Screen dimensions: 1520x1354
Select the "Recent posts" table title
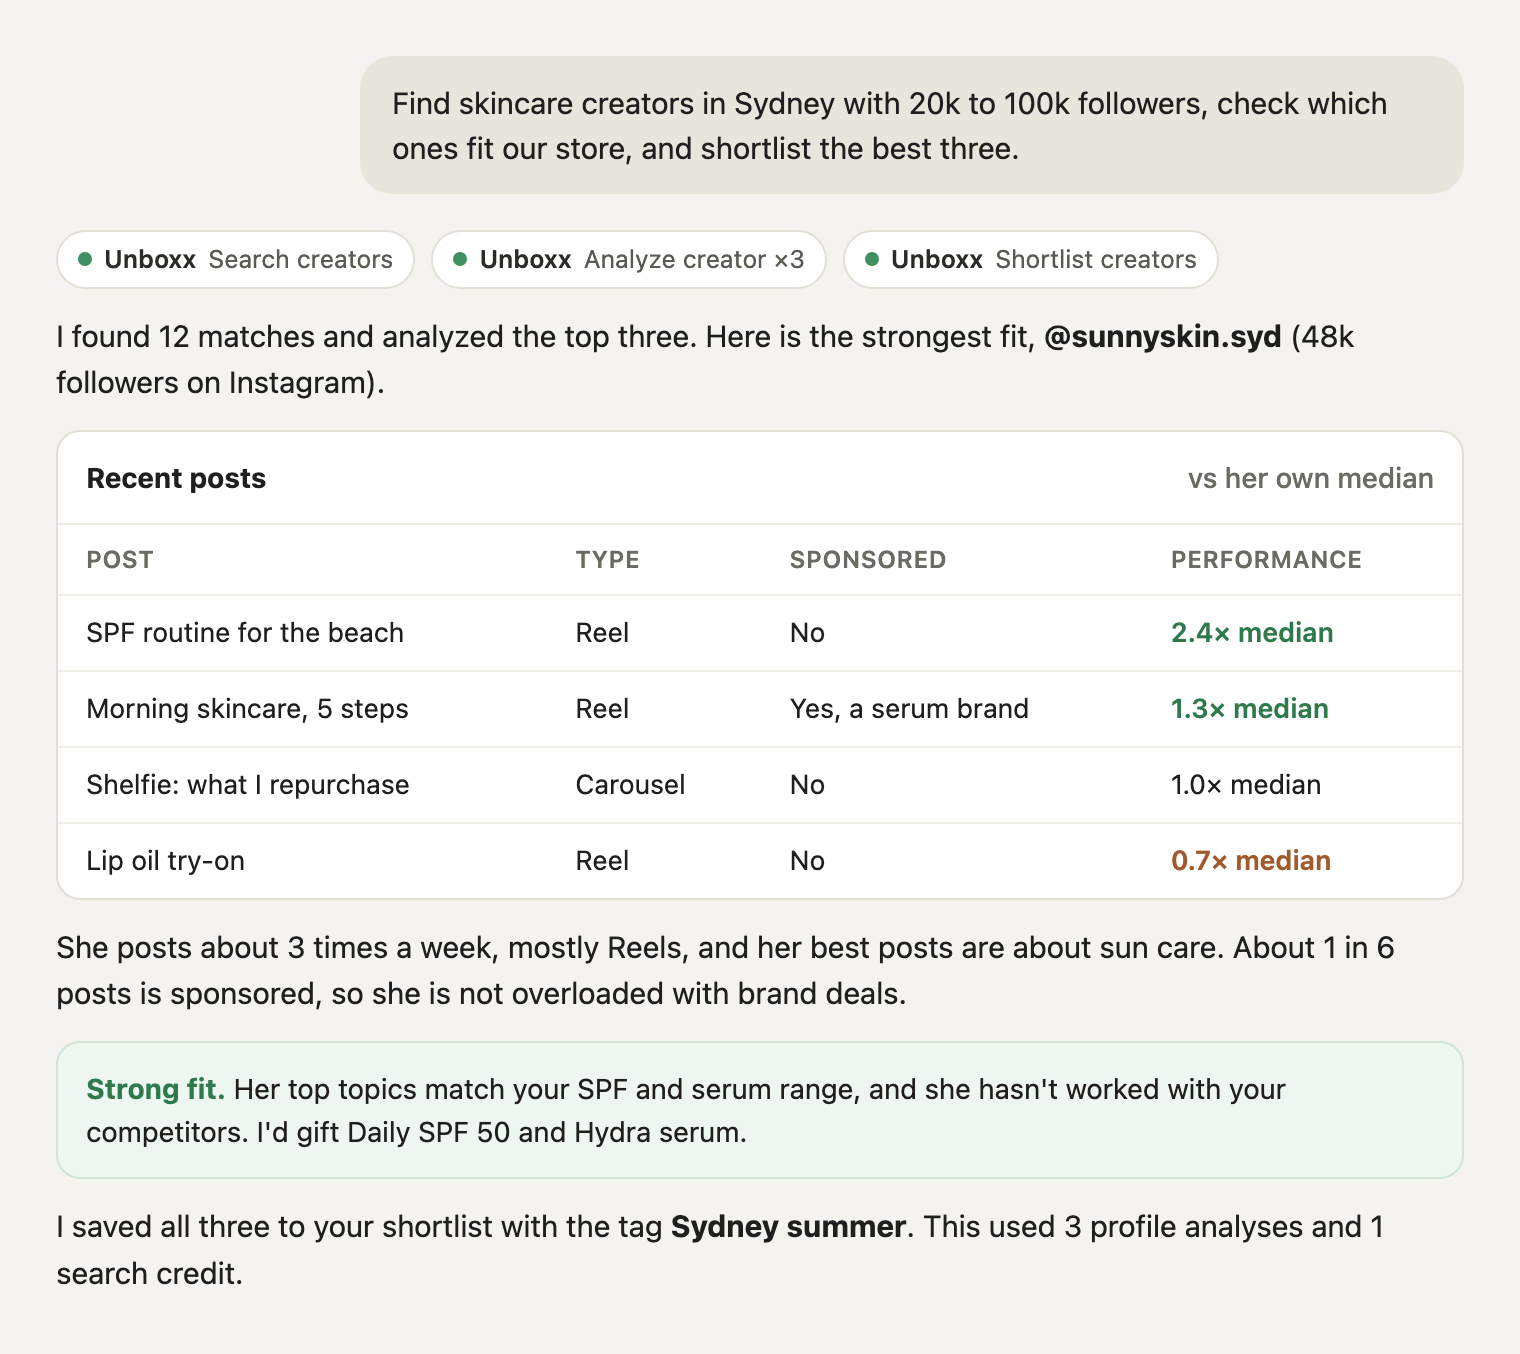(x=176, y=479)
